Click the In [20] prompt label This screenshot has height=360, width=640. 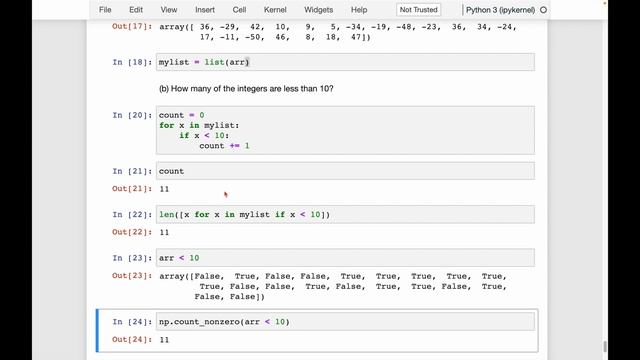pyautogui.click(x=132, y=115)
